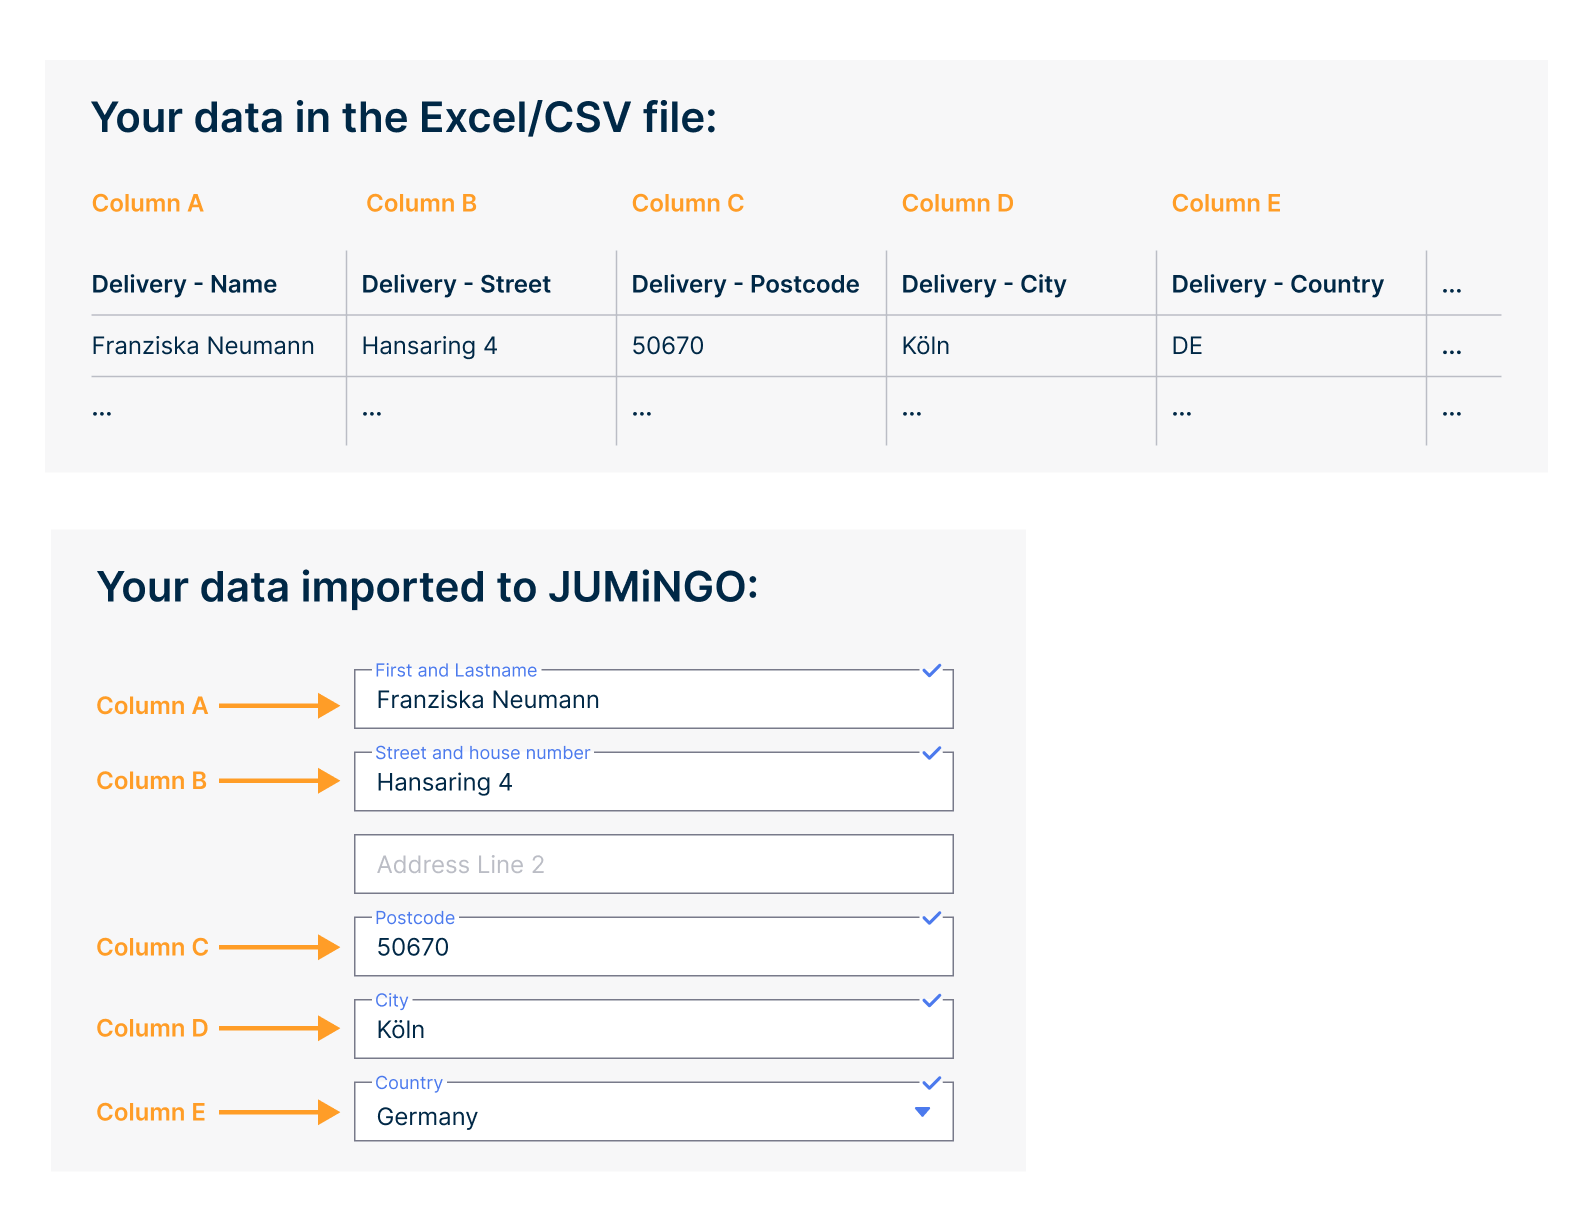Screen dimensions: 1593x1212
Task: Select the Delivery - Name table header
Action: pyautogui.click(x=184, y=284)
